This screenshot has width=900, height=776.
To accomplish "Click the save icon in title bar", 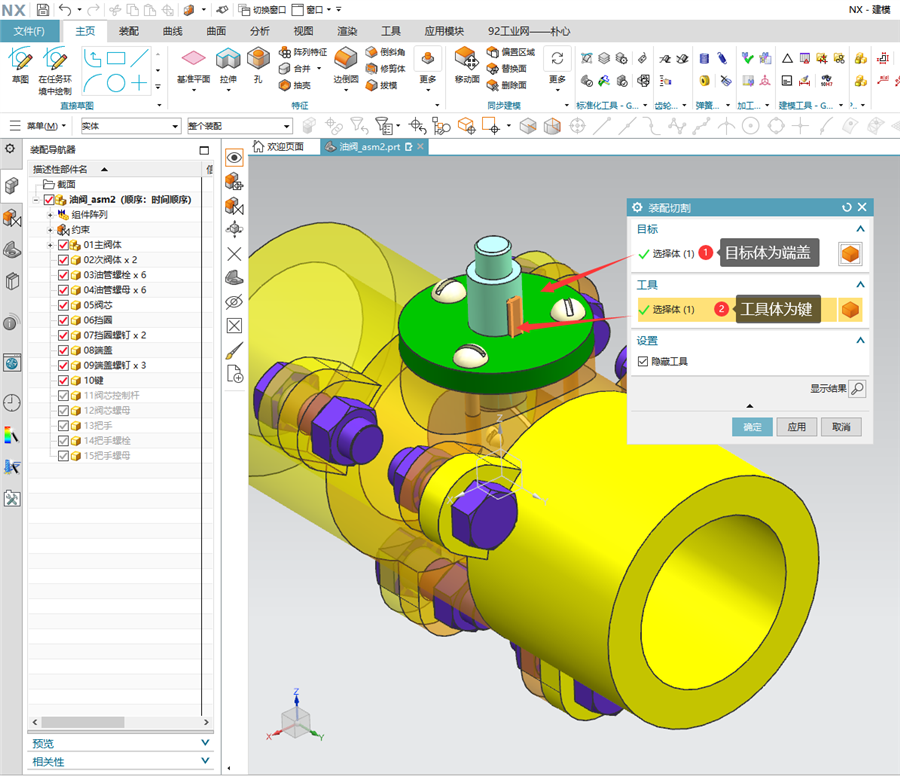I will tap(42, 9).
